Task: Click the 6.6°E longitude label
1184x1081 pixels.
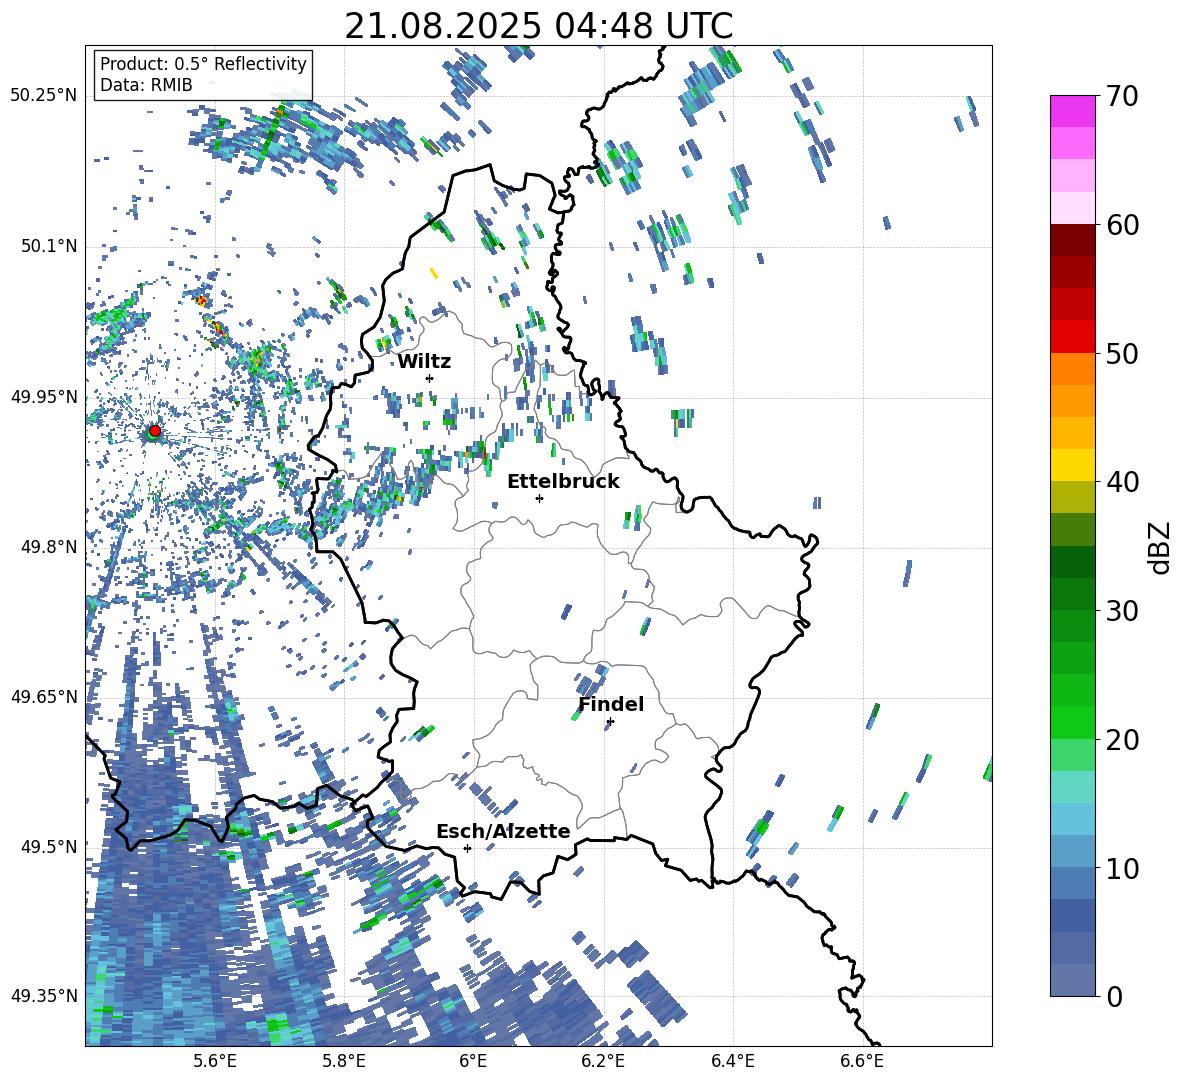Action: point(862,1062)
